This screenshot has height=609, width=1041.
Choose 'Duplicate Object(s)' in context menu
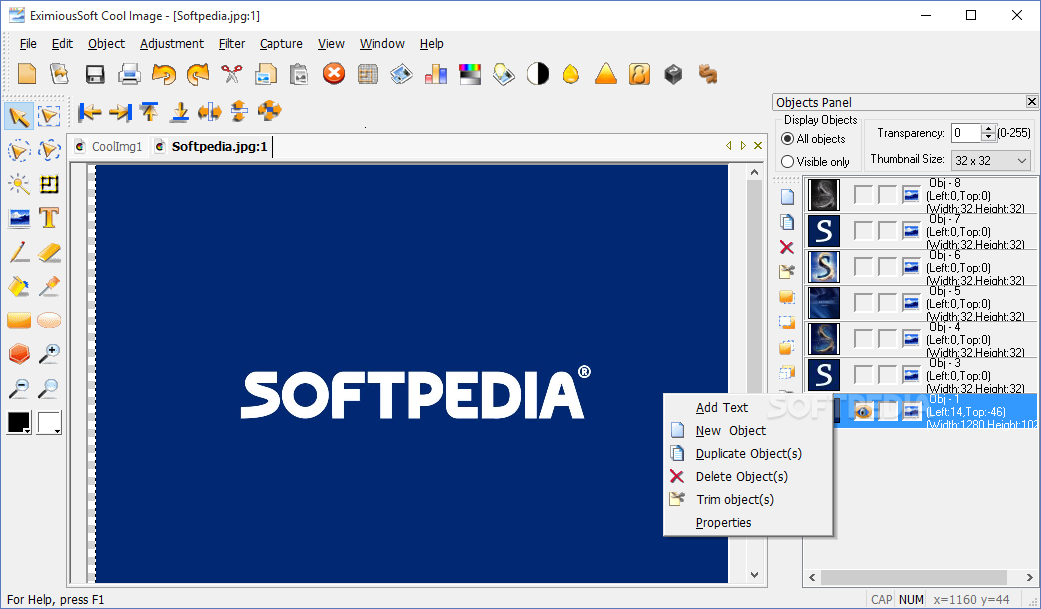748,454
